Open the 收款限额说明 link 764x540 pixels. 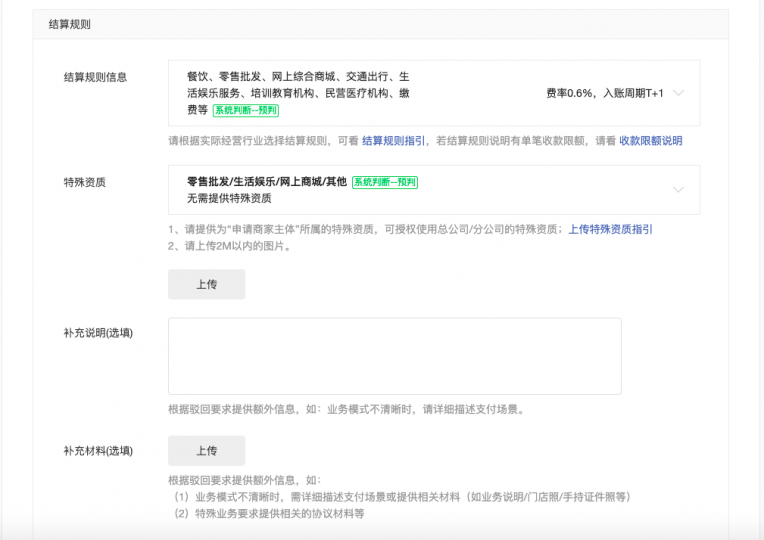pos(650,141)
